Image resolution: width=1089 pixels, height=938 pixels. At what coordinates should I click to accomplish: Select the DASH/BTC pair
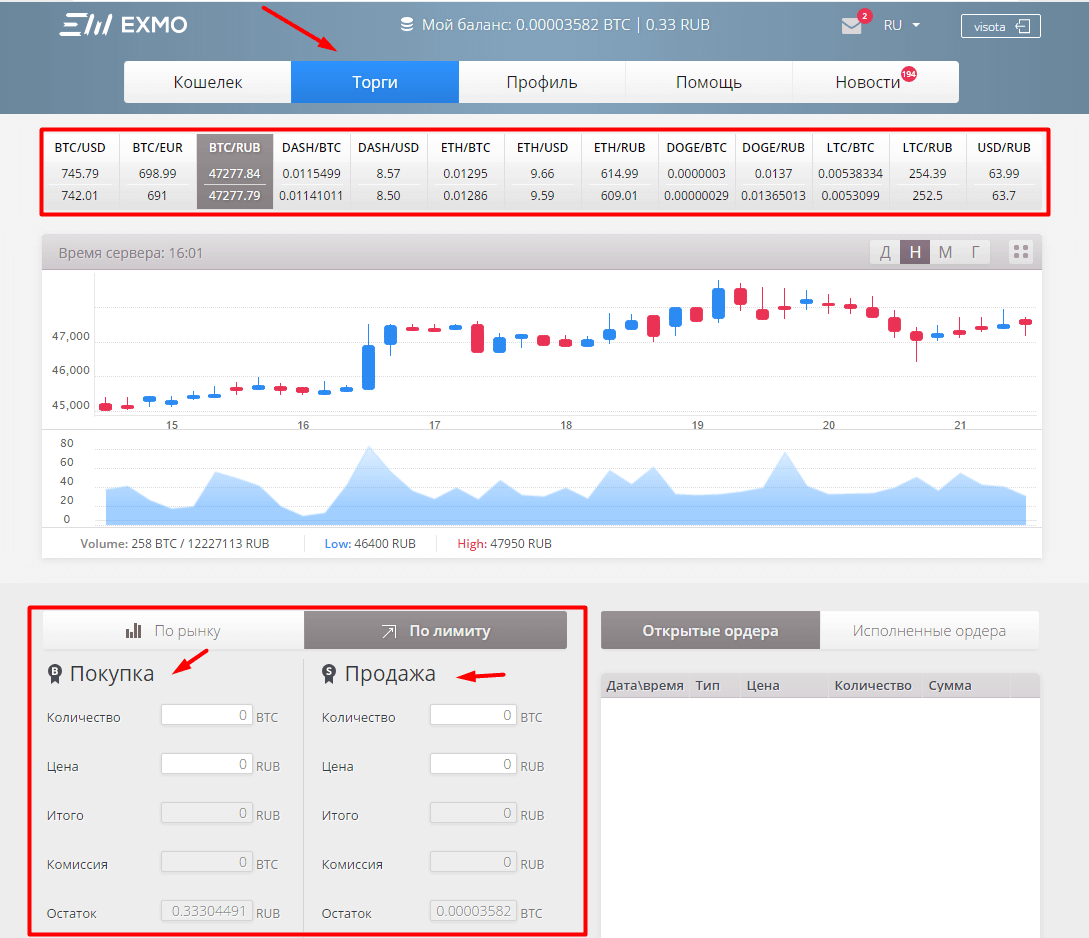(x=311, y=171)
